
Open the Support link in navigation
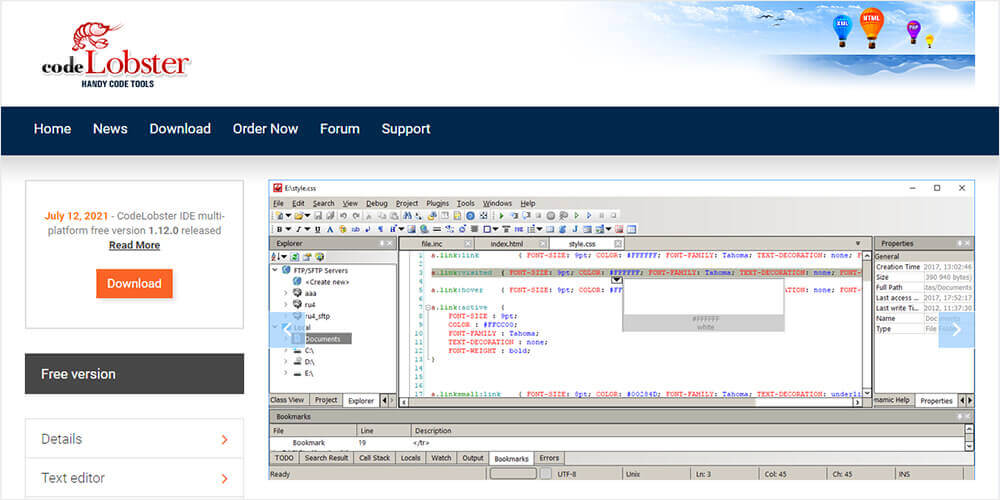pos(406,129)
